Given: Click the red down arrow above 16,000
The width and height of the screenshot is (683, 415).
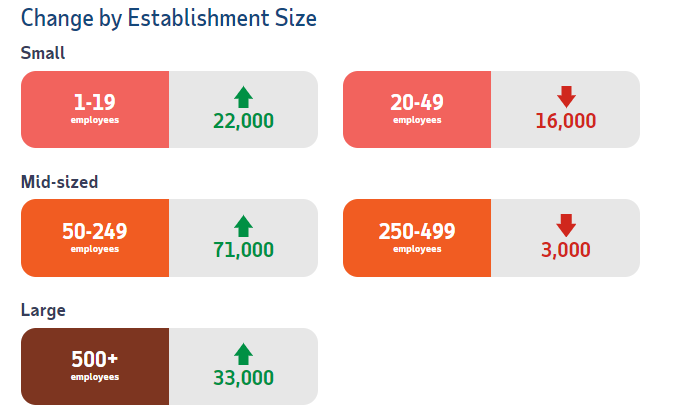Looking at the screenshot, I should [x=566, y=97].
